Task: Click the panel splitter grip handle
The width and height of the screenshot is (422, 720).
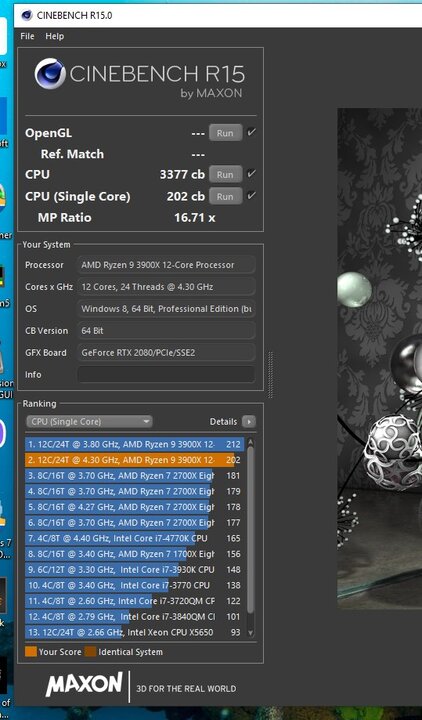Action: click(x=270, y=375)
